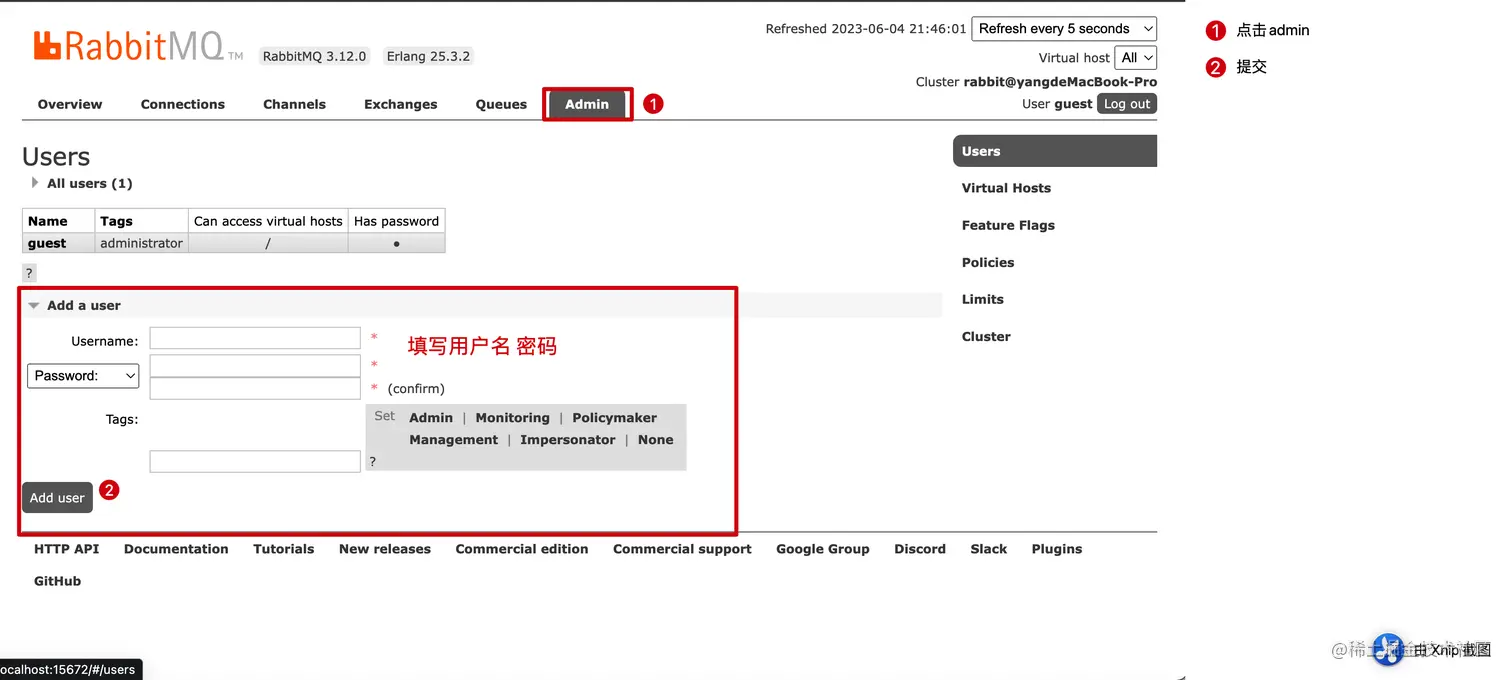Screen dimensions: 1512x680
Task: Click the Erlang 25.3.2 version badge
Action: (428, 56)
